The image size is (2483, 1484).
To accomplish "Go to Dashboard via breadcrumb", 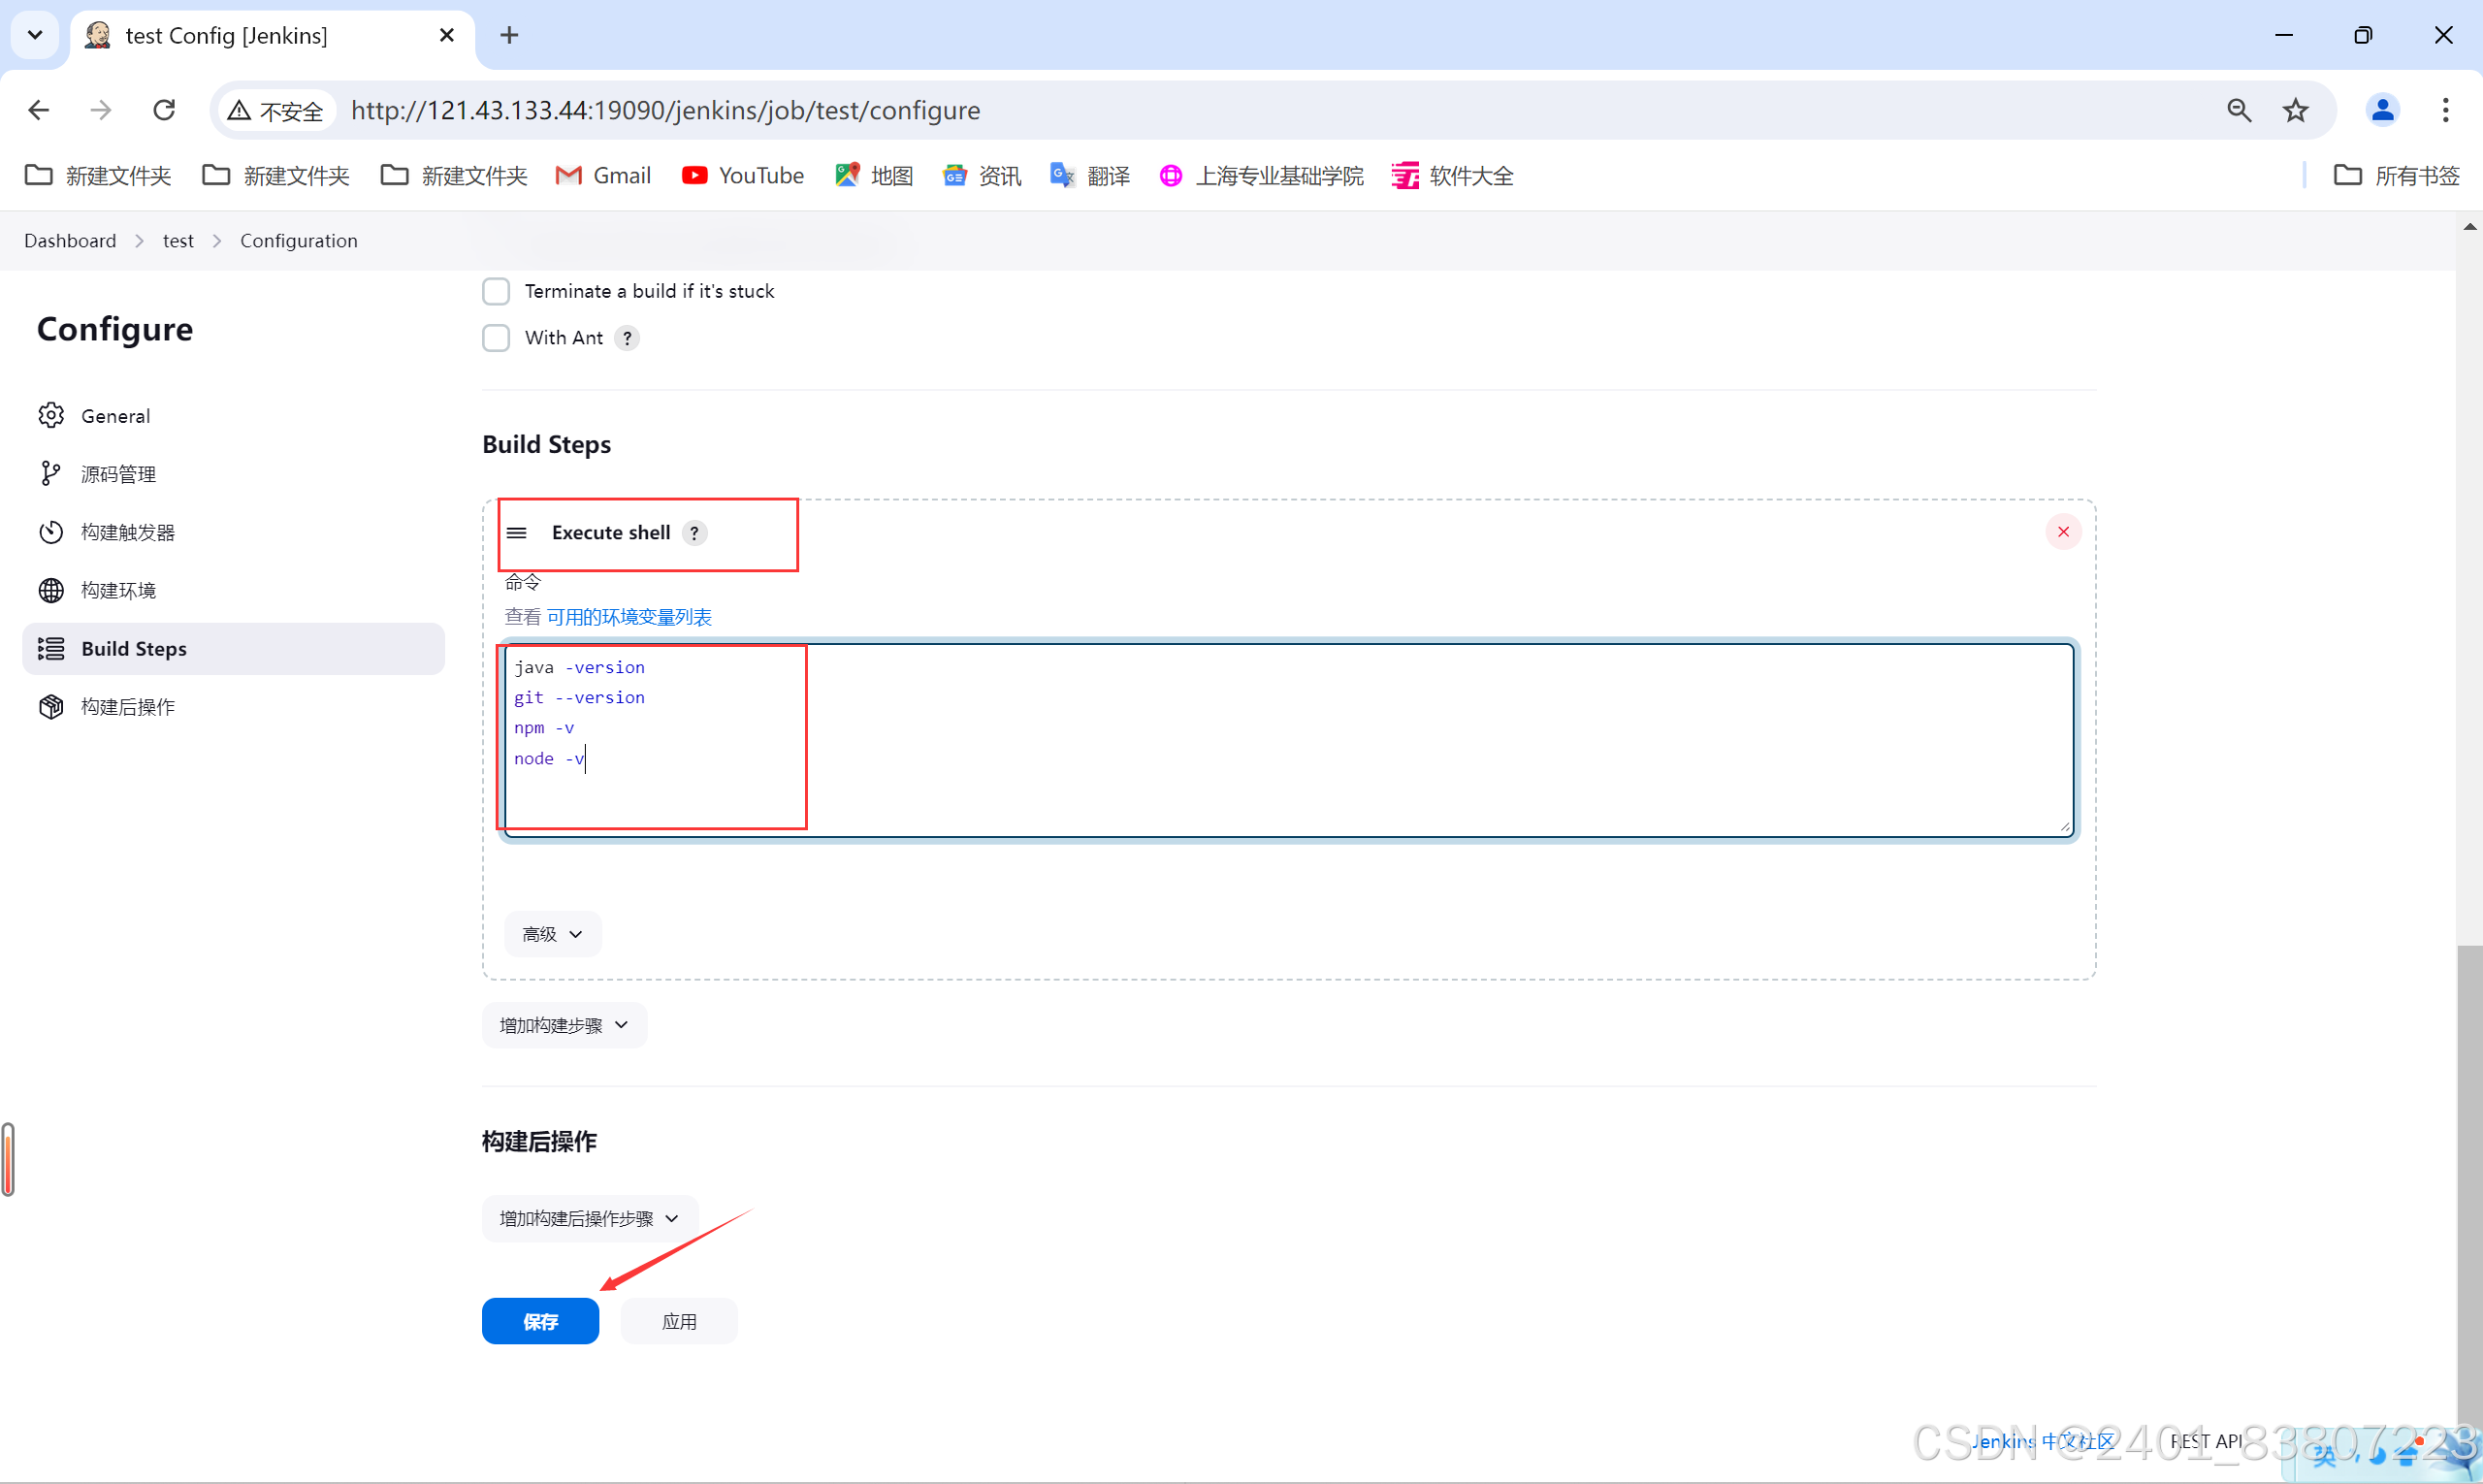I will 69,240.
